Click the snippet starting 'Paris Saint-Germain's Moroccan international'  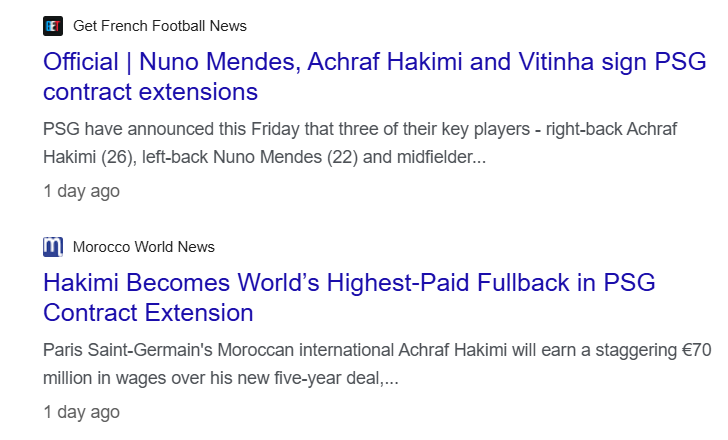coord(377,364)
